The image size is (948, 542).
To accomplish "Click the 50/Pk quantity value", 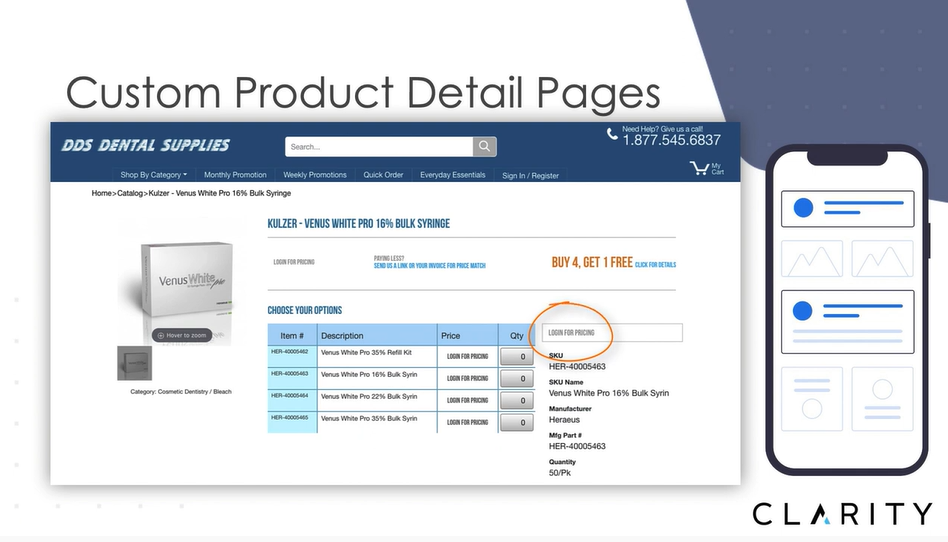I will click(560, 472).
